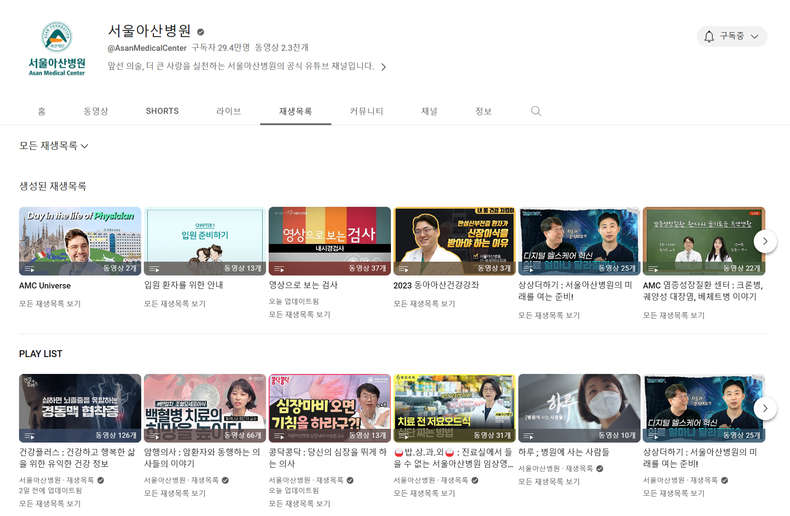Click 모든 재생목록 보기 under 입원 환자를 위한 안내
This screenshot has width=790, height=516.
[x=175, y=304]
